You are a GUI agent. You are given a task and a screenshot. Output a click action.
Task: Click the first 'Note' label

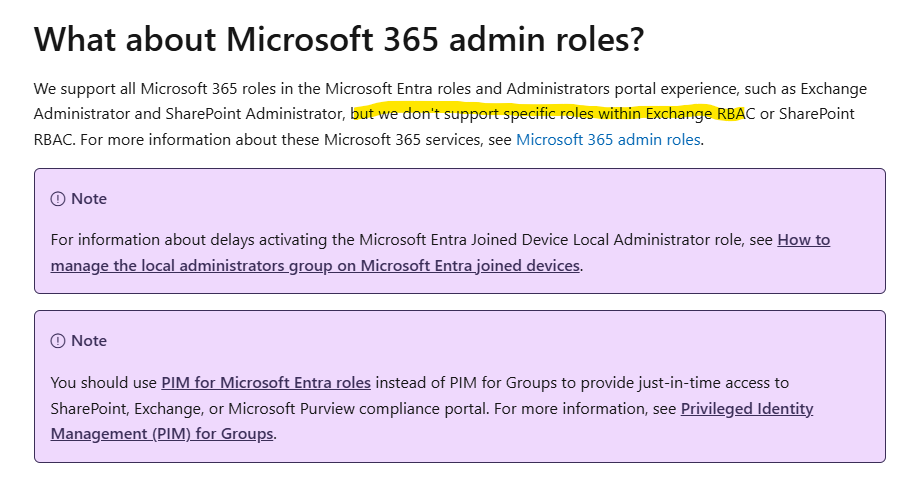coord(89,199)
